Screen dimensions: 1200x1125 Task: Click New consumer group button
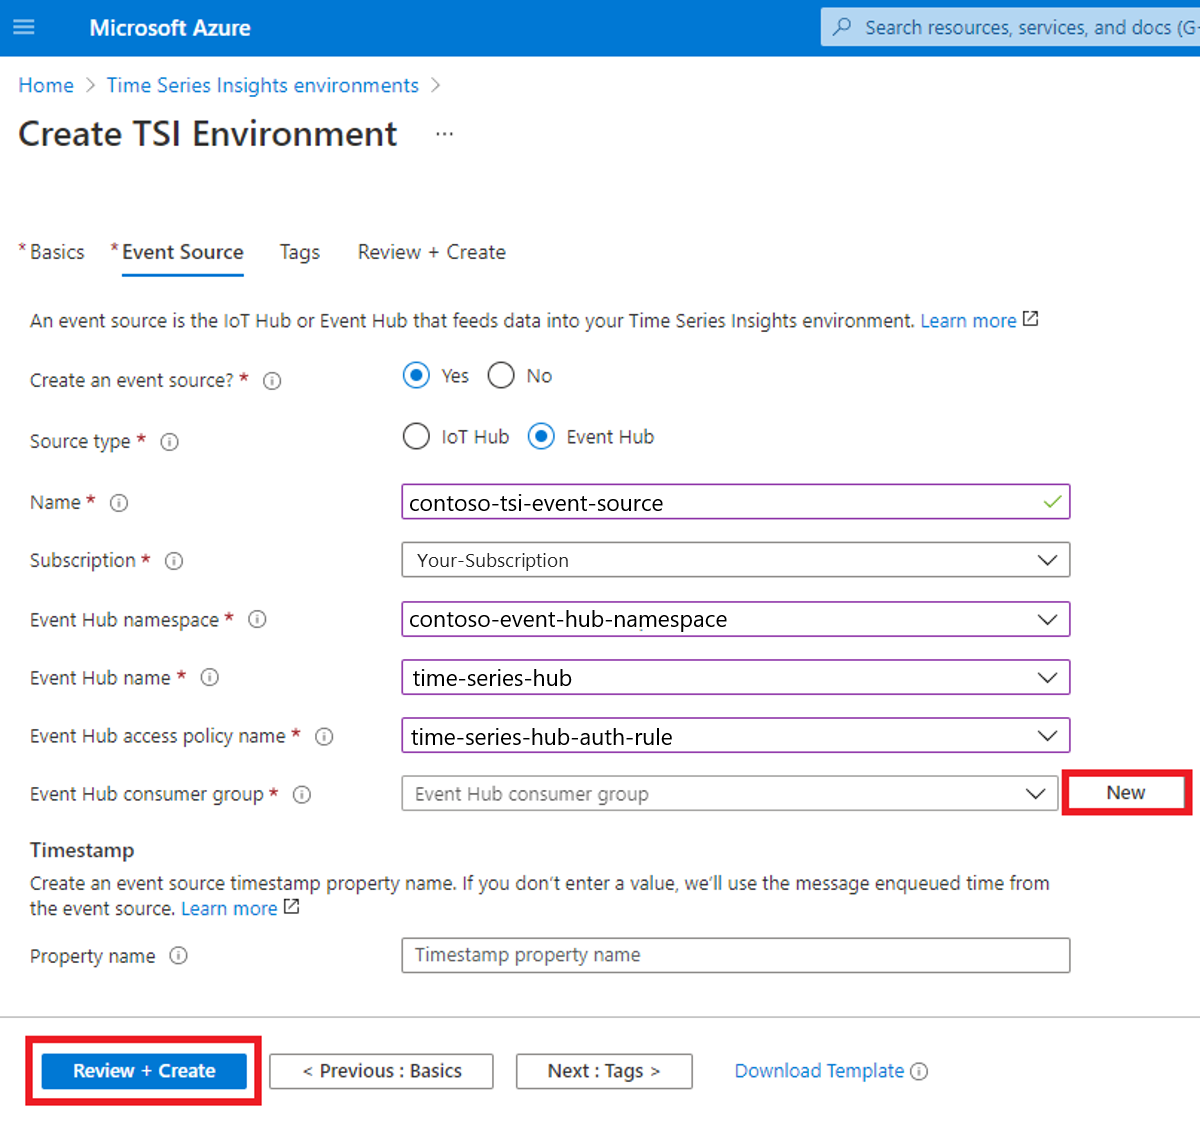(1126, 793)
